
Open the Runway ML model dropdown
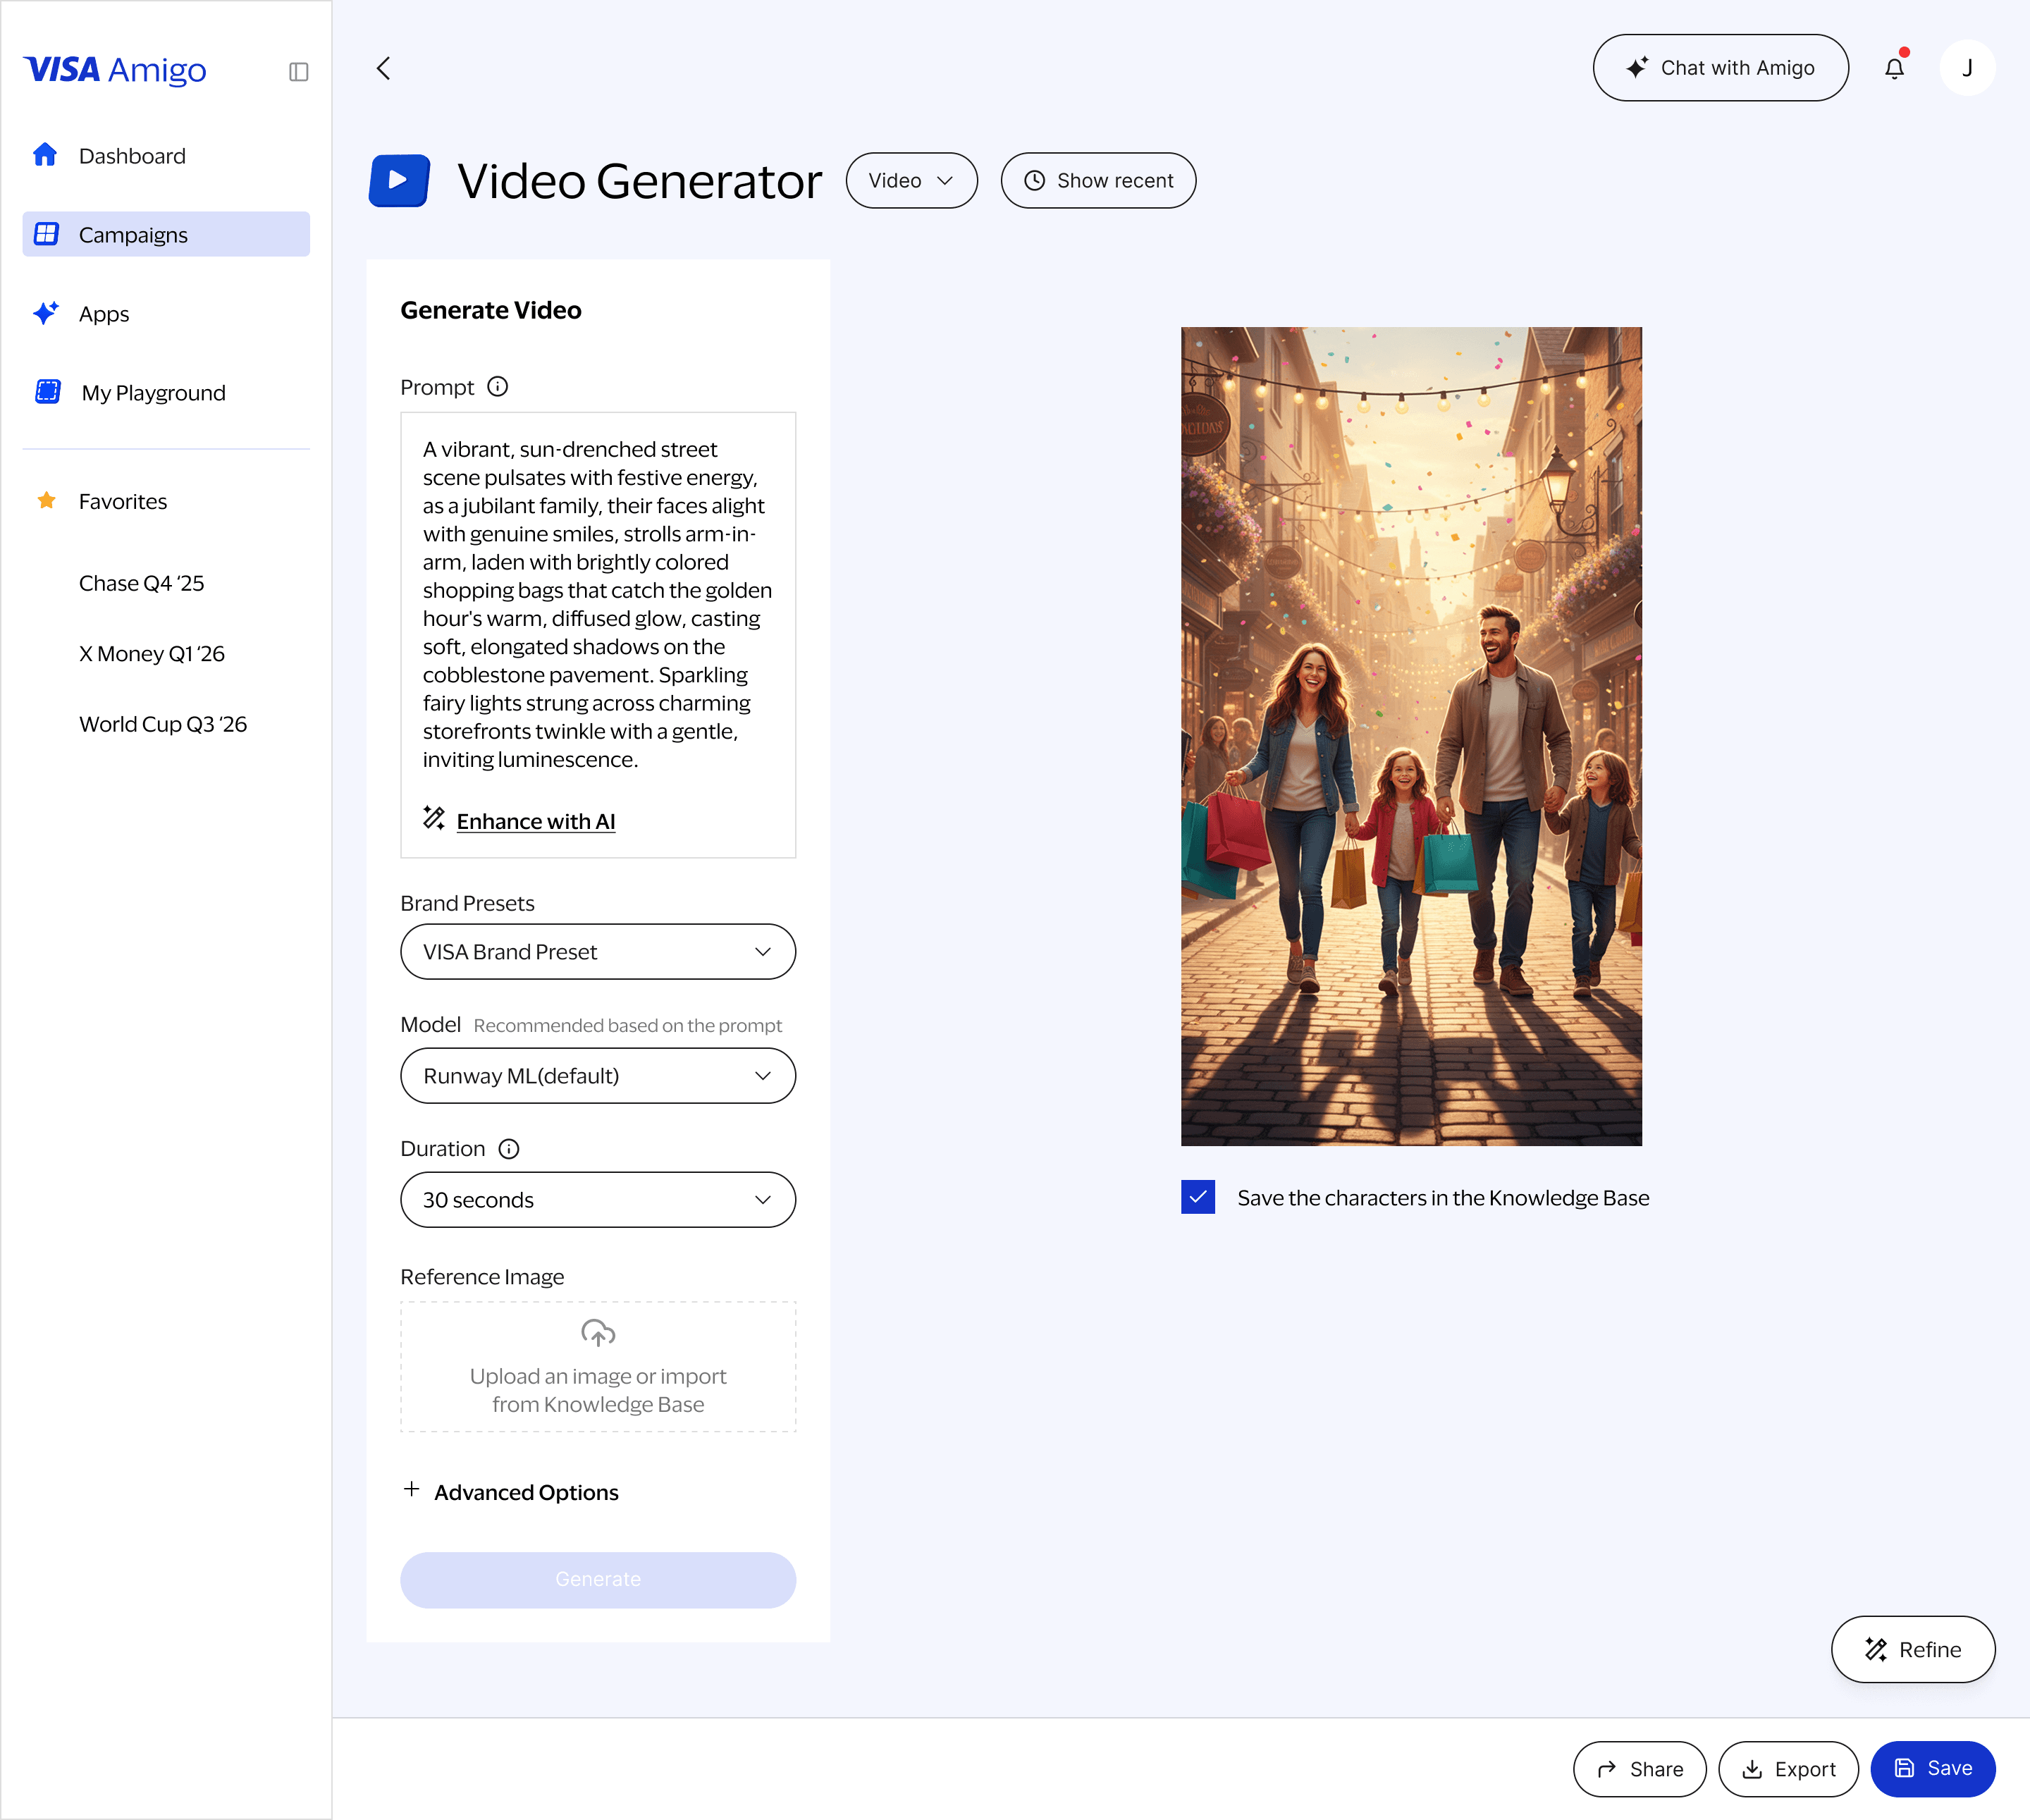[597, 1075]
